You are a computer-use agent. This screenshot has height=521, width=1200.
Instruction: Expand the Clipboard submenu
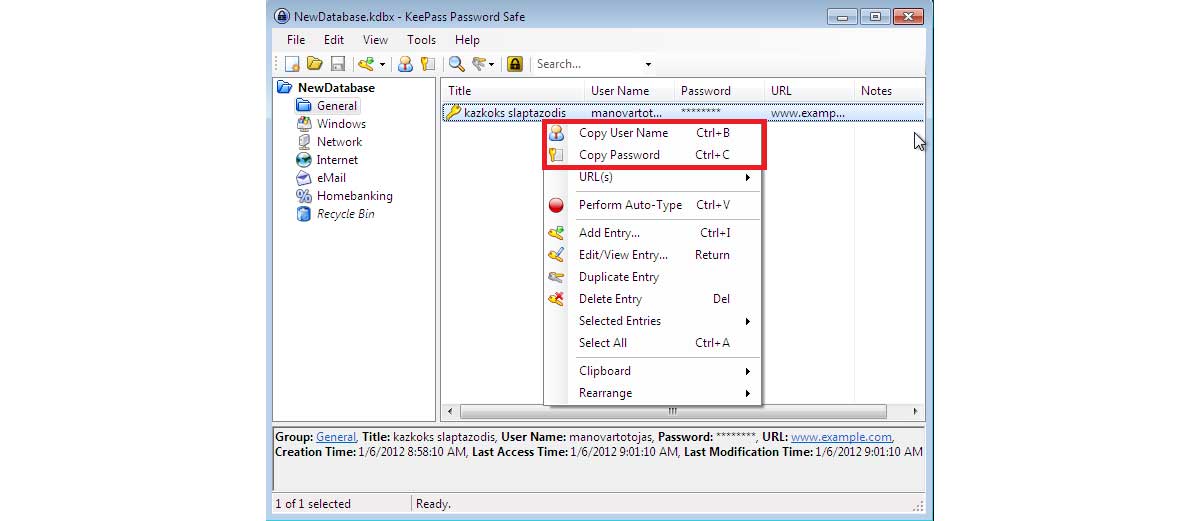point(653,371)
